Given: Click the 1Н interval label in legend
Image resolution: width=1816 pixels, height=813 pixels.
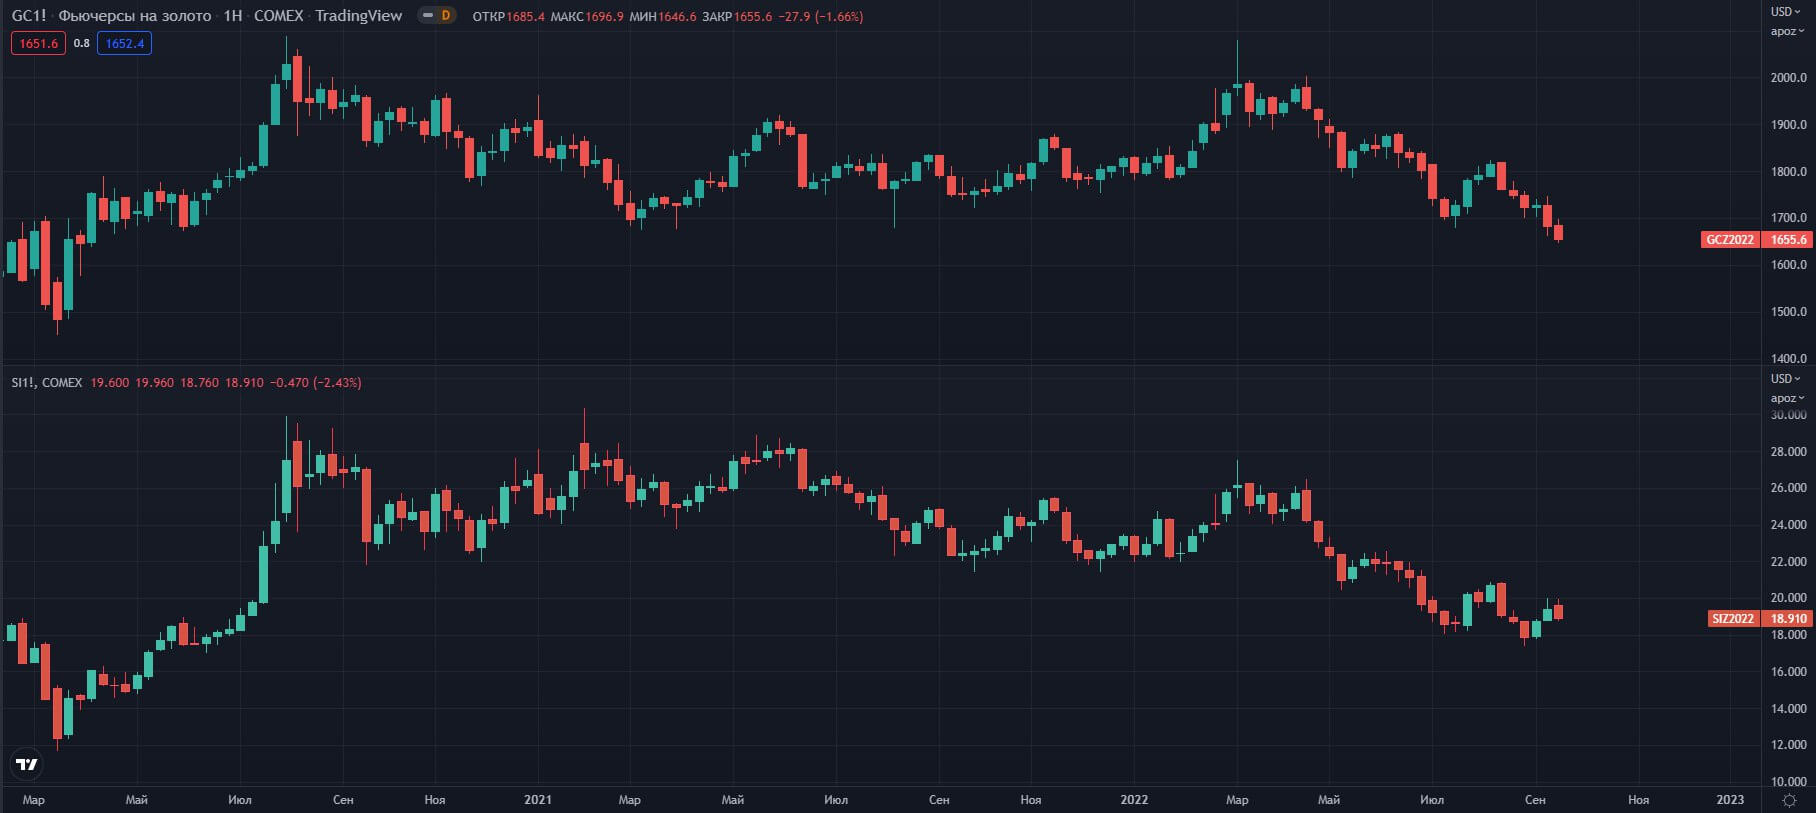Looking at the screenshot, I should (x=233, y=16).
